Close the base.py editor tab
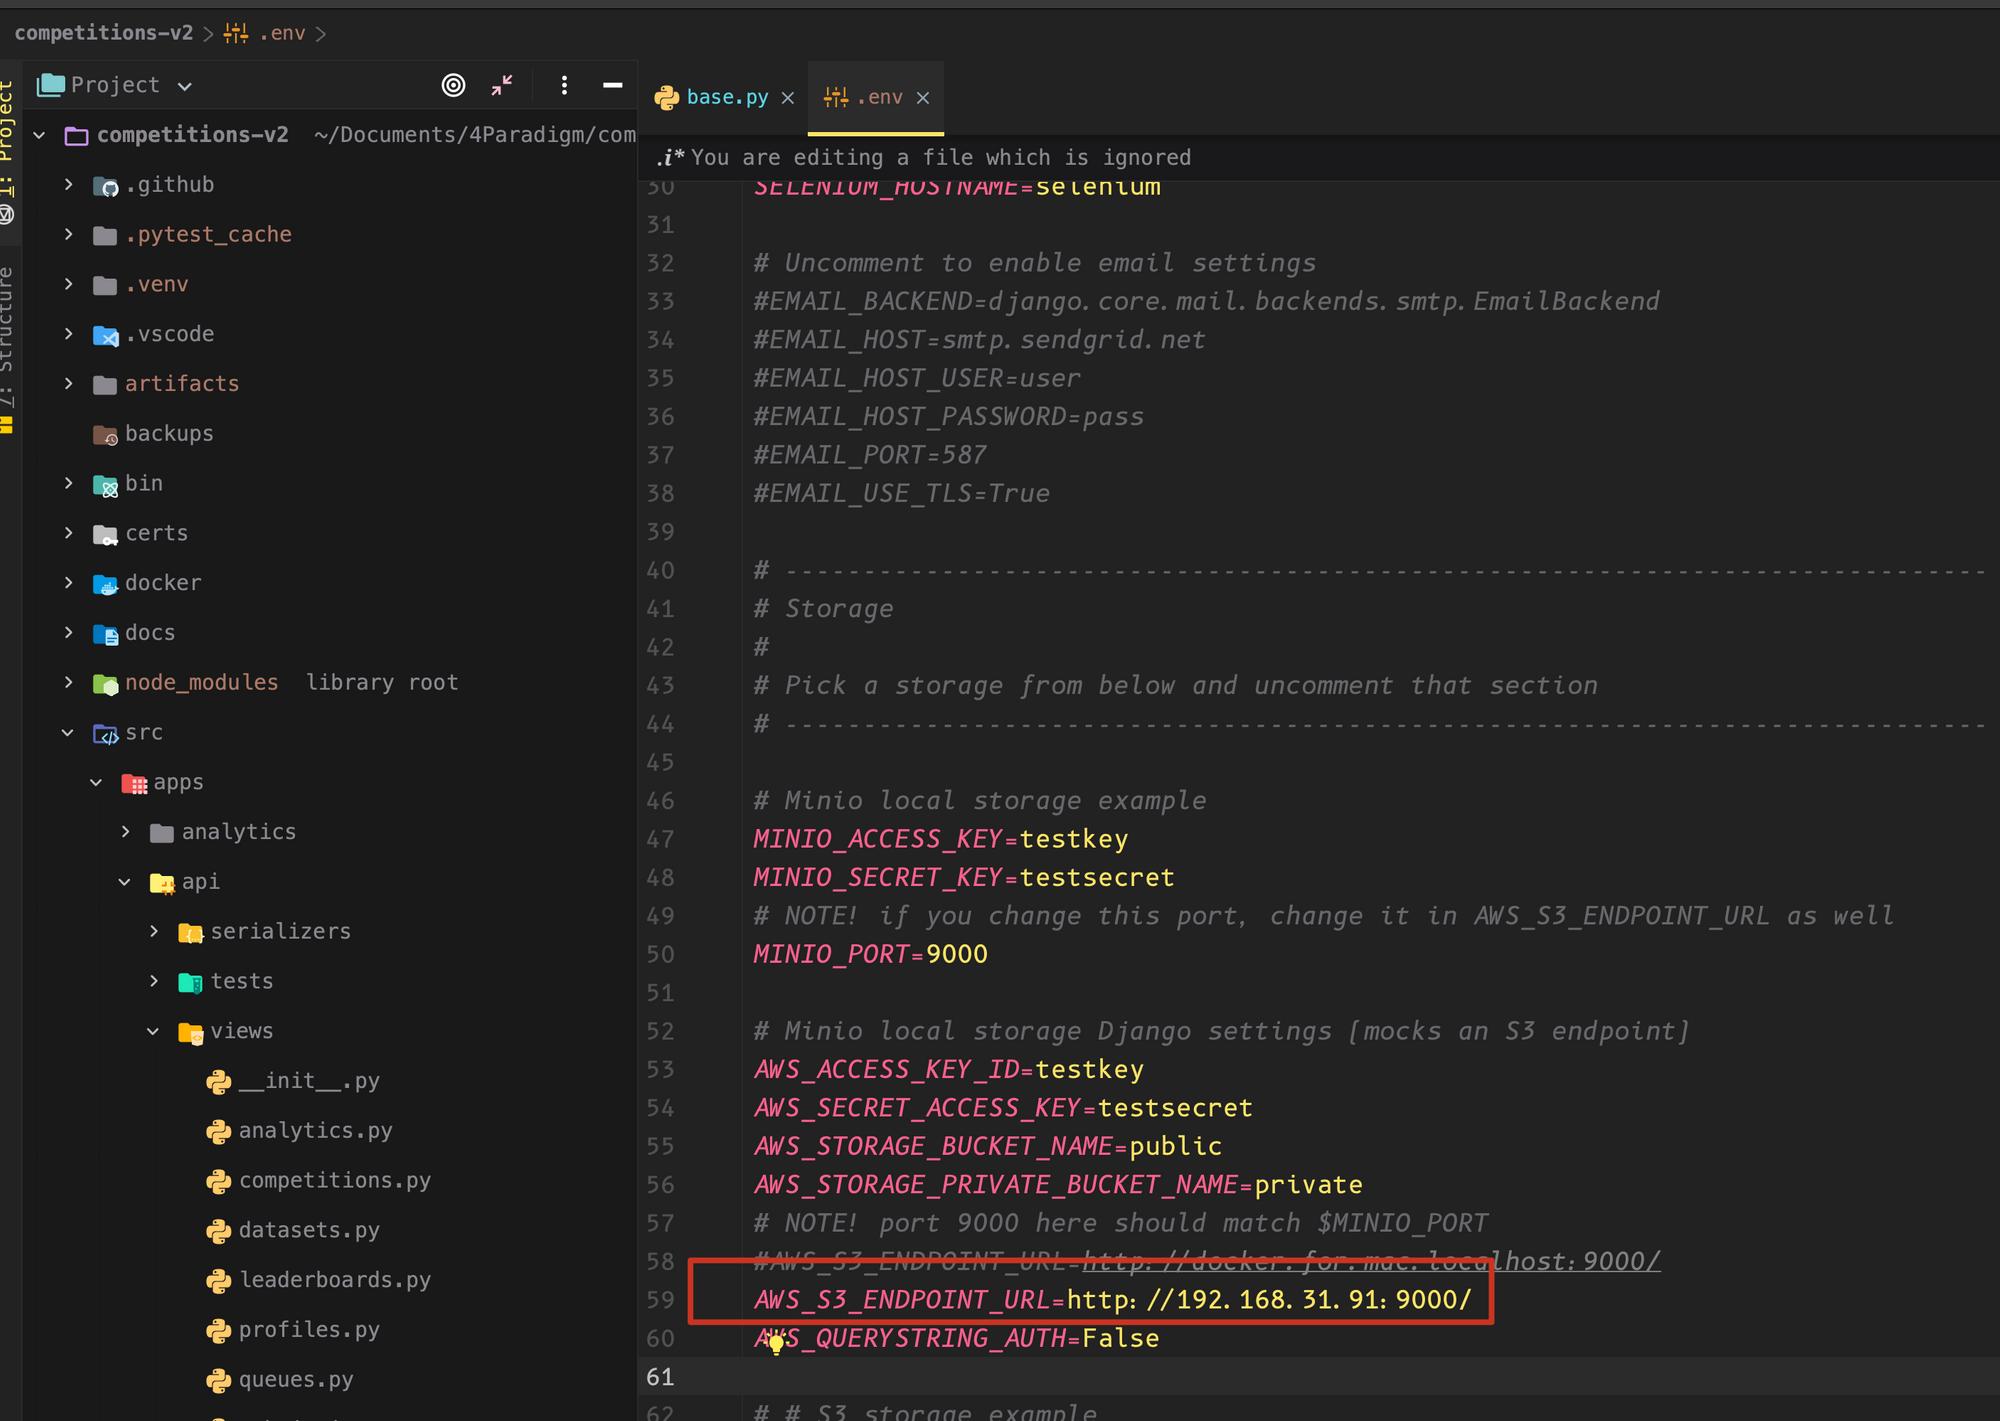The width and height of the screenshot is (2000, 1421). (788, 98)
